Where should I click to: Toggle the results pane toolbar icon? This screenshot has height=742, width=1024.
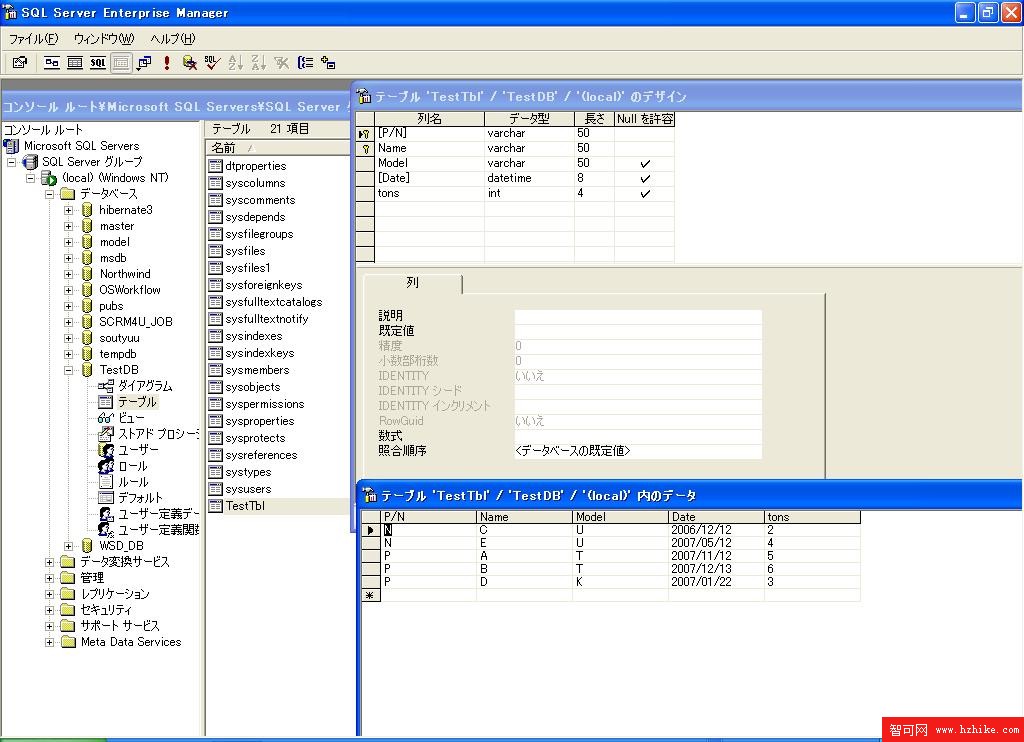(x=121, y=63)
